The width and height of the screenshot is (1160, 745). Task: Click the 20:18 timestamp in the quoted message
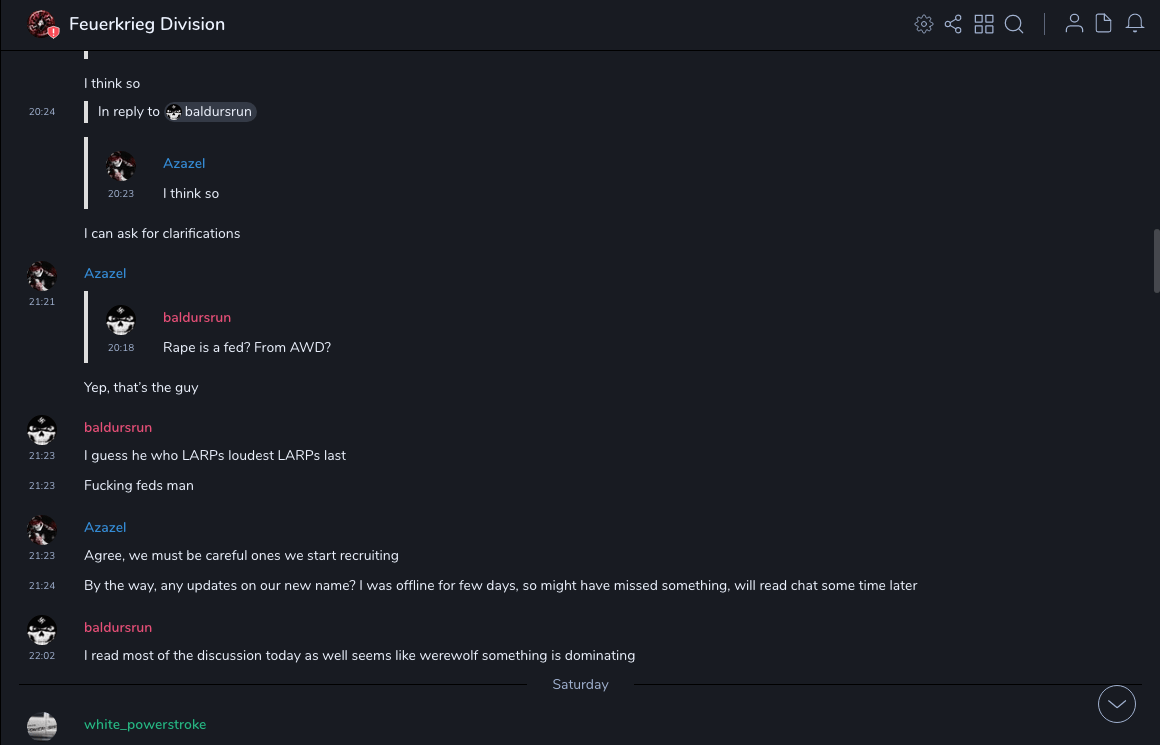121,348
